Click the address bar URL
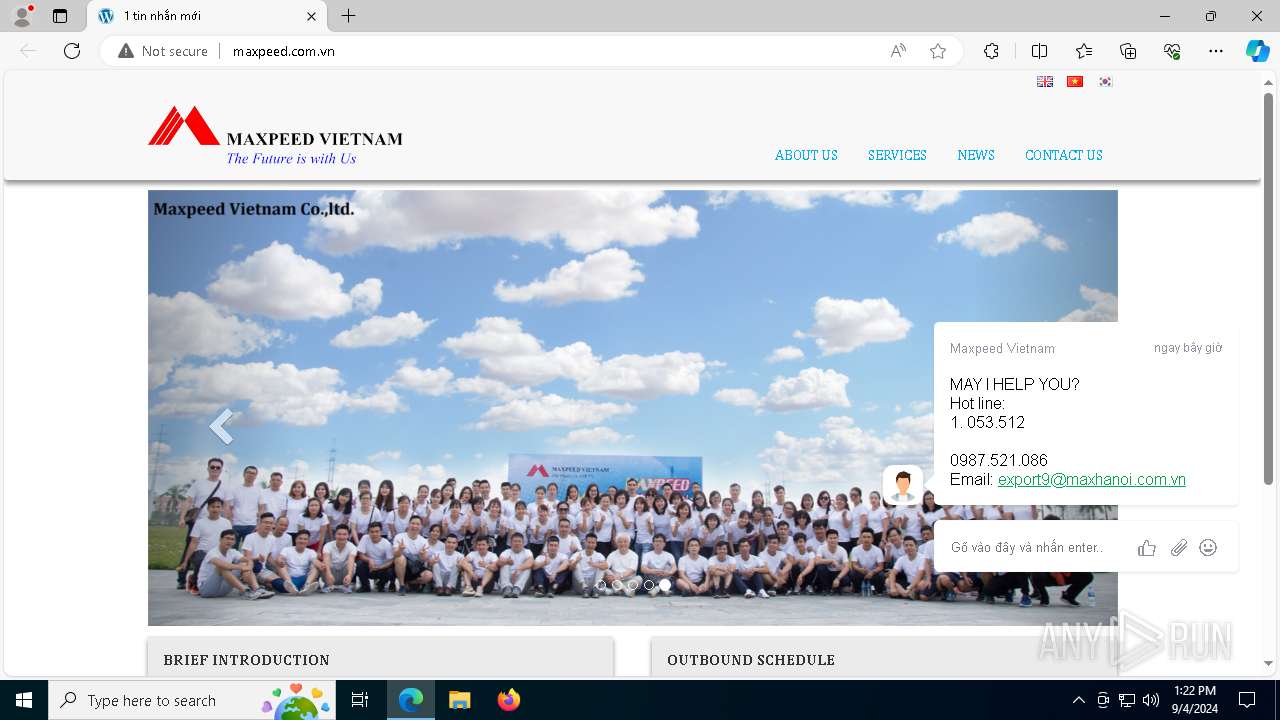Image resolution: width=1280 pixels, height=720 pixels. (x=284, y=51)
